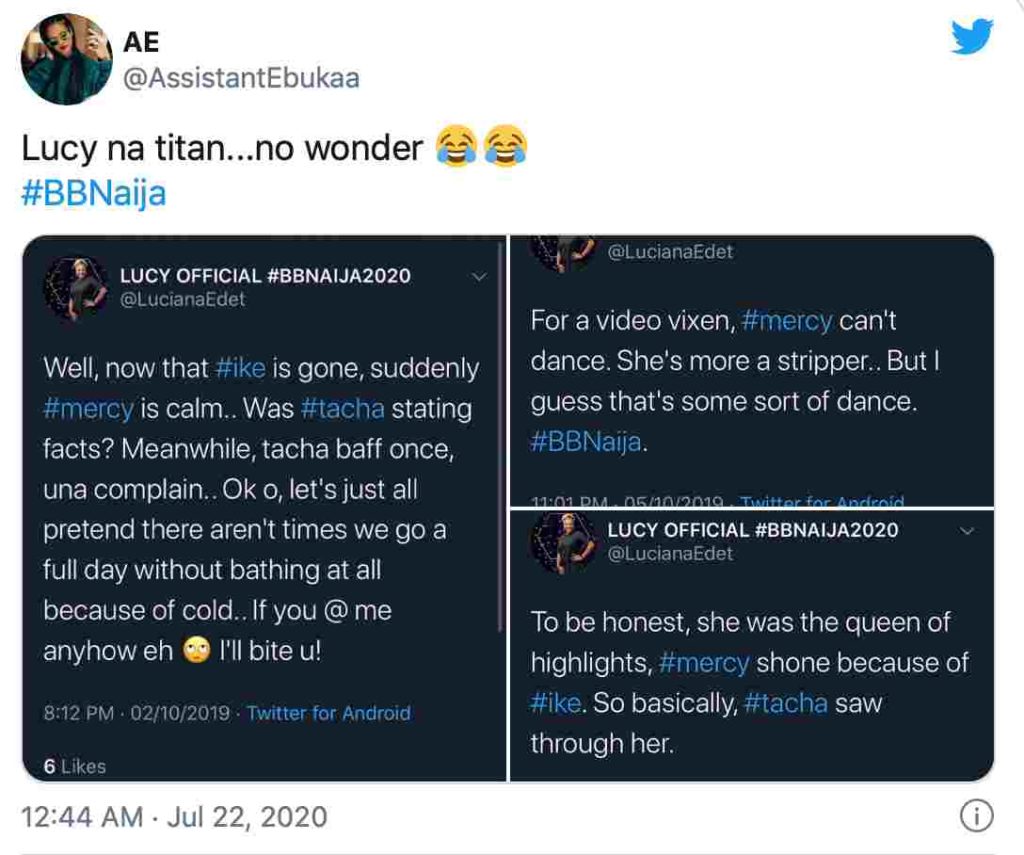
Task: Visit the @AssistantEbukaa handle
Action: (240, 79)
